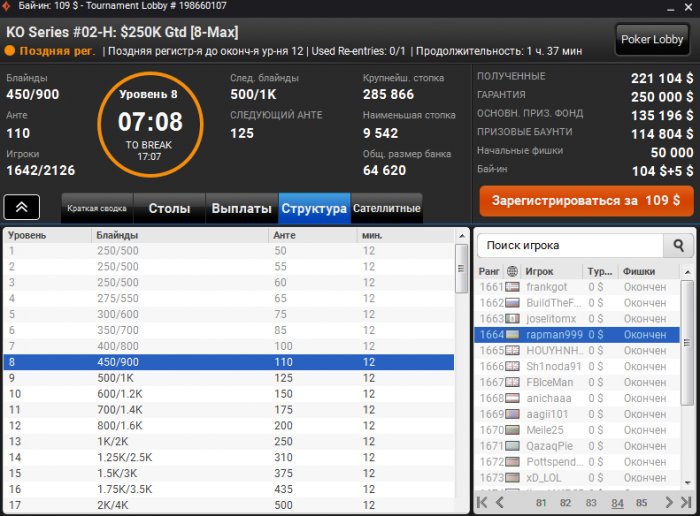Viewport: 700px width, 516px height.
Task: Open the Выплаты tab
Action: tap(242, 208)
